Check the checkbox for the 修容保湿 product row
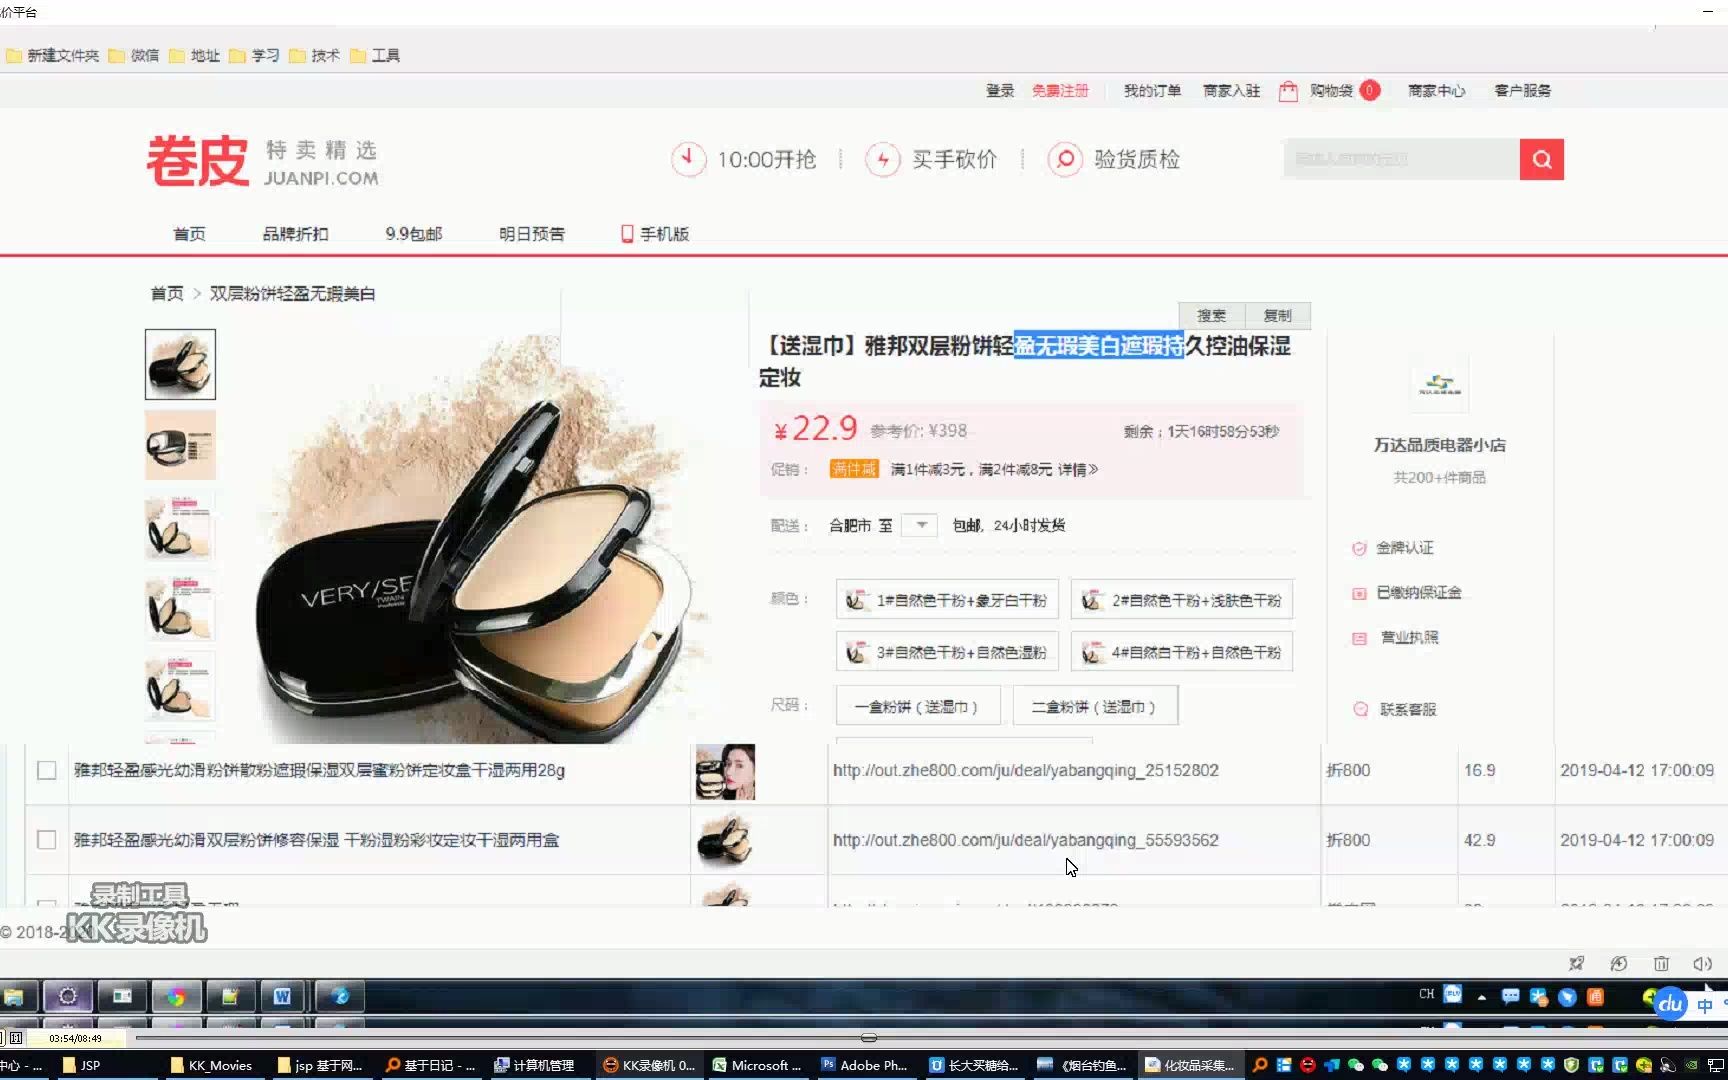This screenshot has height=1080, width=1728. [46, 840]
